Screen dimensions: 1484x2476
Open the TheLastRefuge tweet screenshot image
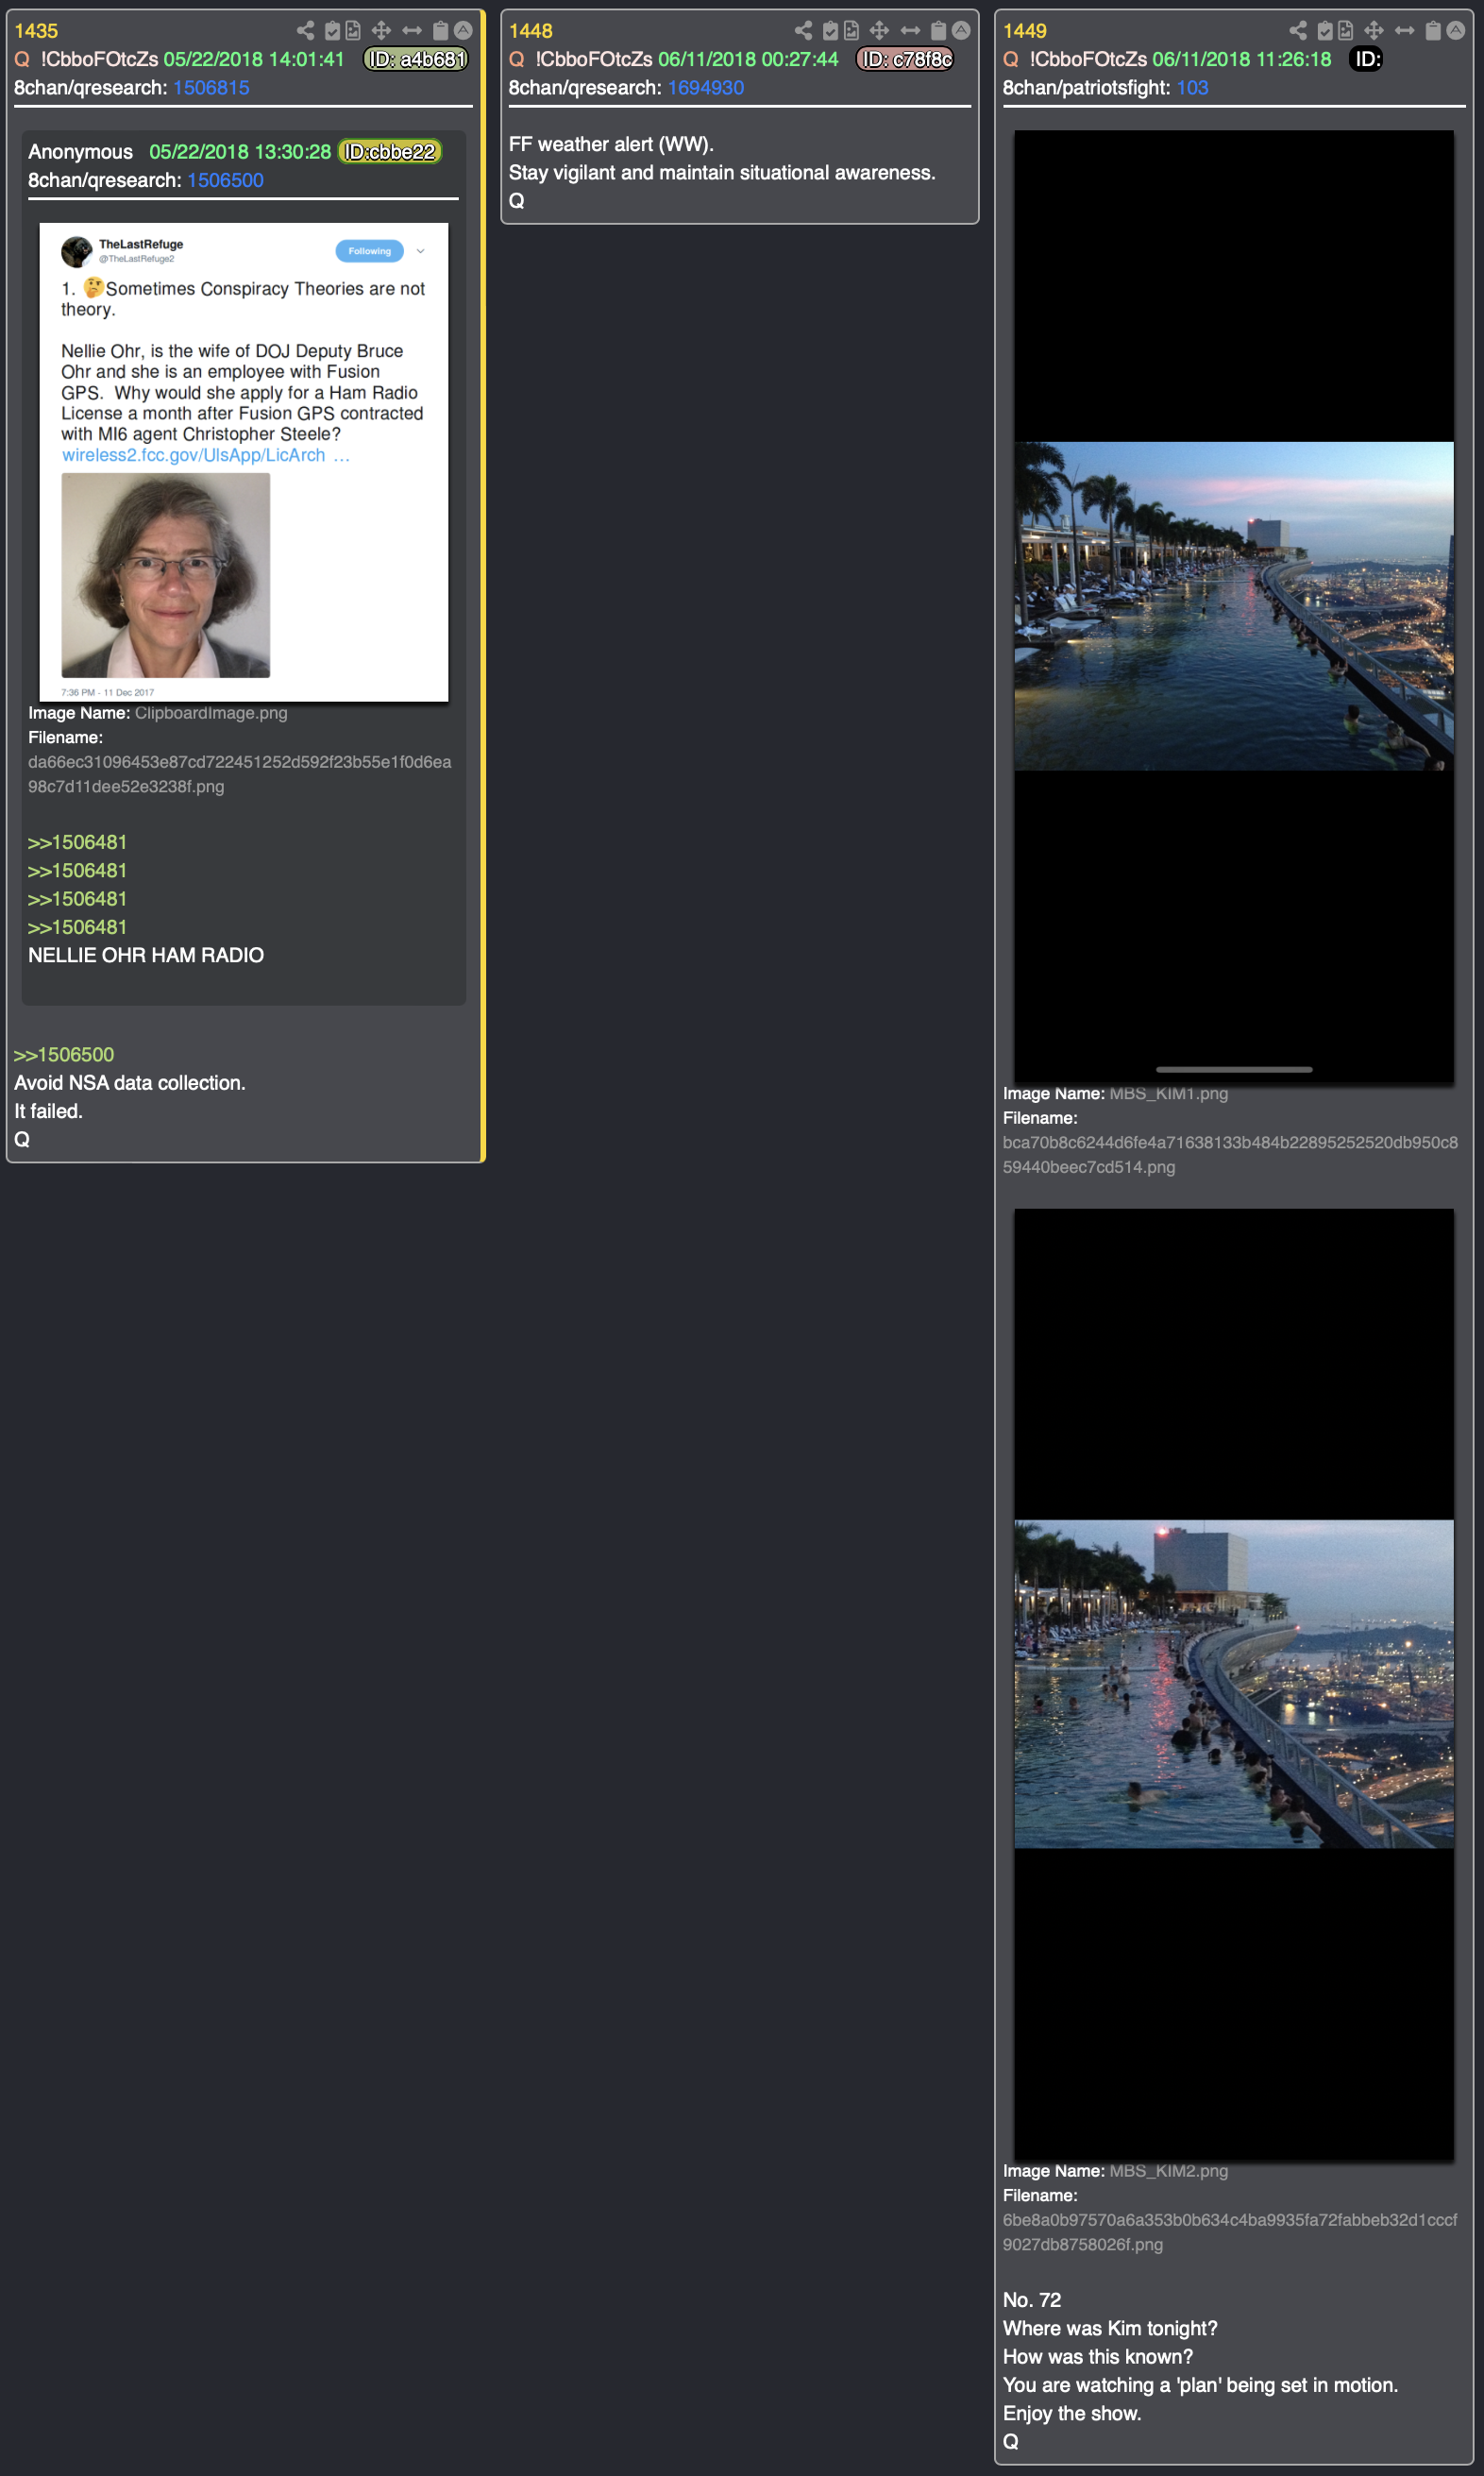pos(244,462)
